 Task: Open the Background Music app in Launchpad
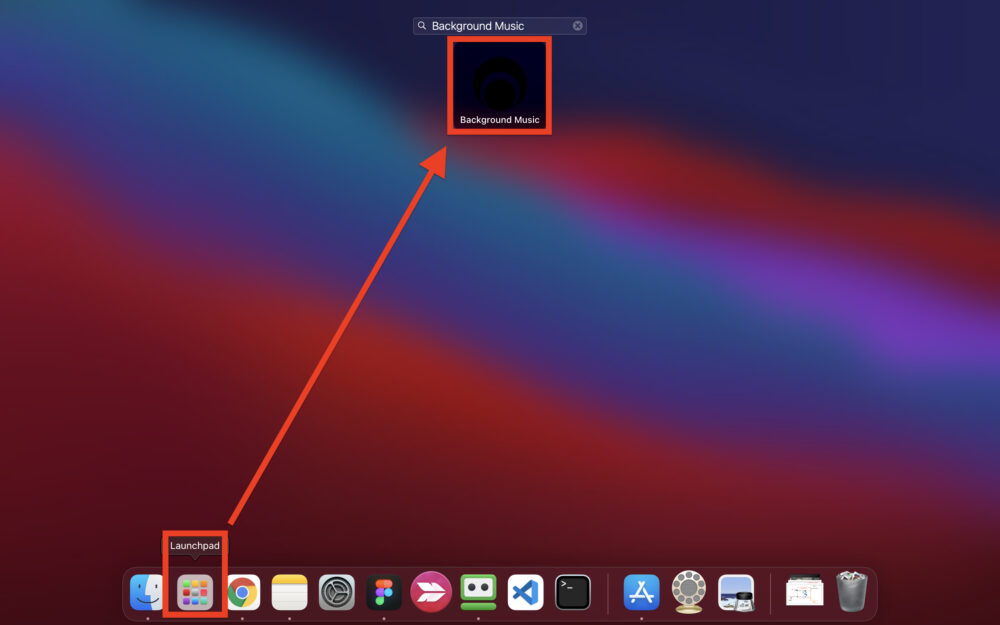499,85
